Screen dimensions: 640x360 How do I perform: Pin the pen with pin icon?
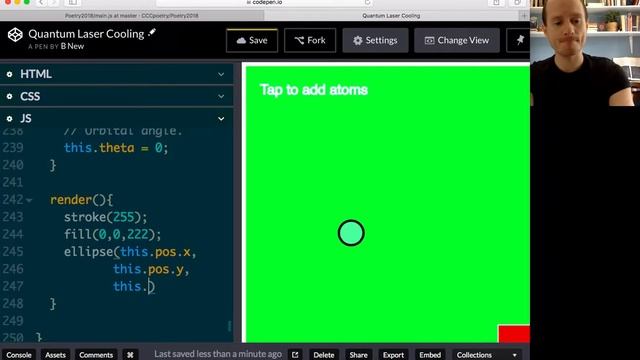point(520,40)
